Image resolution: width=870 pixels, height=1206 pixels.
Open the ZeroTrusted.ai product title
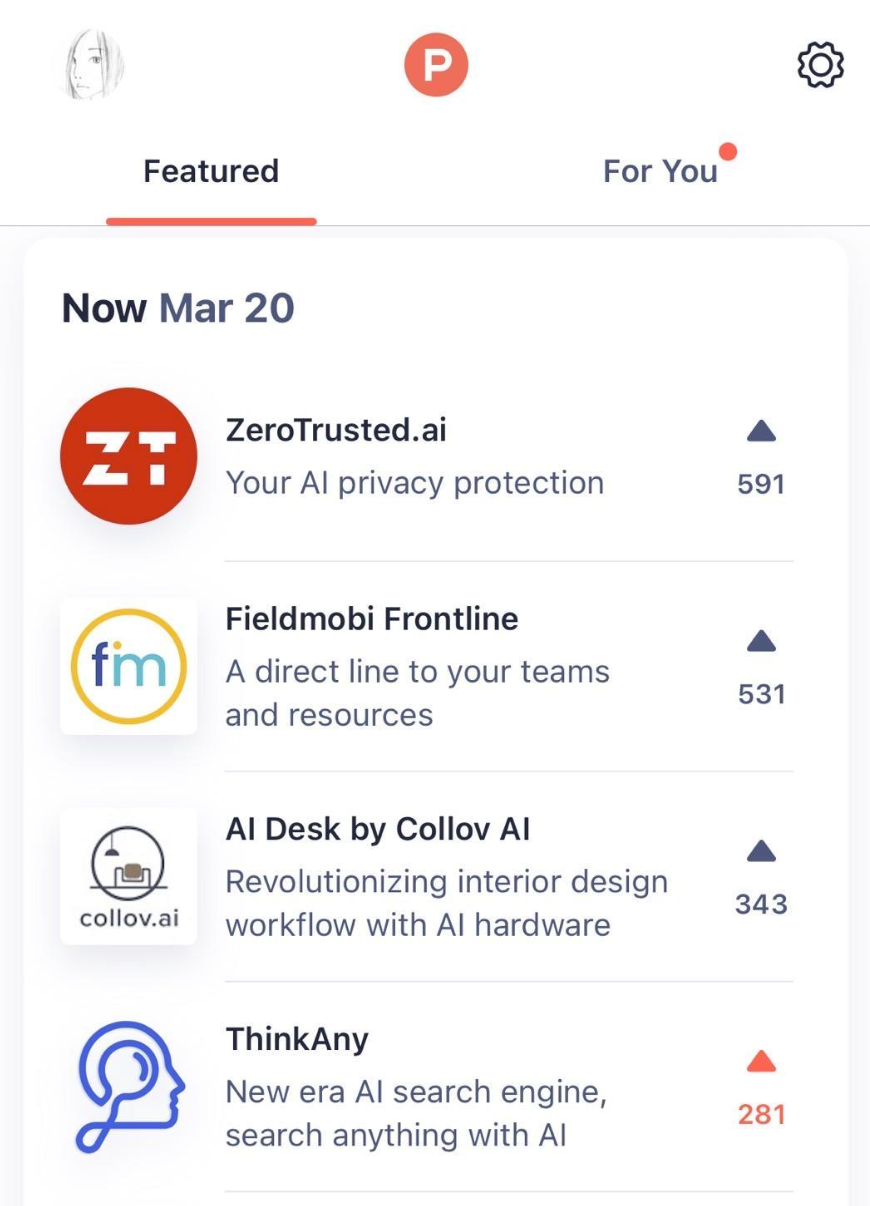pyautogui.click(x=336, y=430)
